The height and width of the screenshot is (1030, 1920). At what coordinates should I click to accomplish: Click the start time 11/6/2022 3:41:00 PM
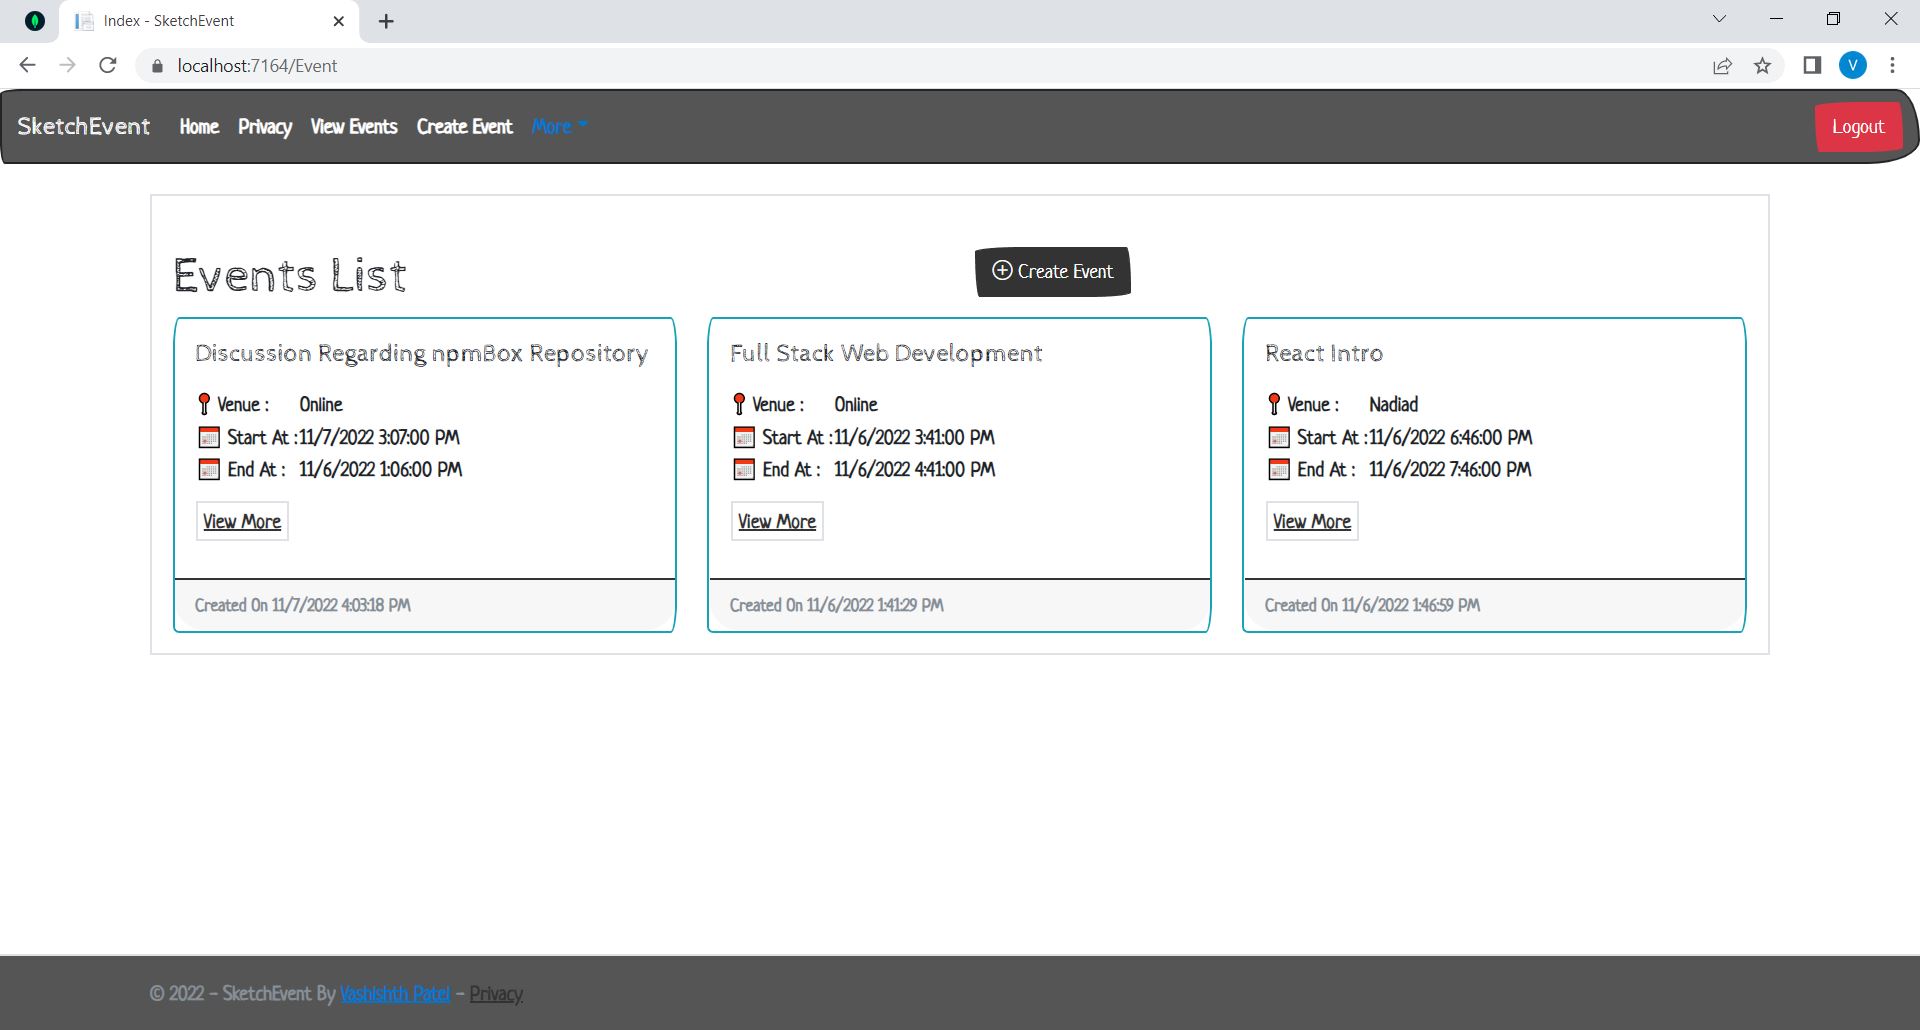coord(915,438)
